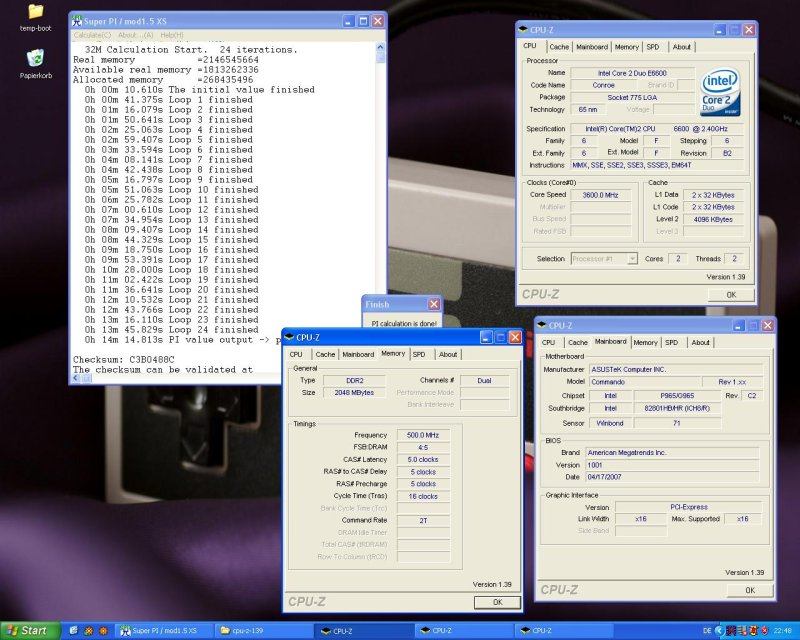Select the Cache tab in top CPU-Z window
The height and width of the screenshot is (640, 800).
[559, 47]
